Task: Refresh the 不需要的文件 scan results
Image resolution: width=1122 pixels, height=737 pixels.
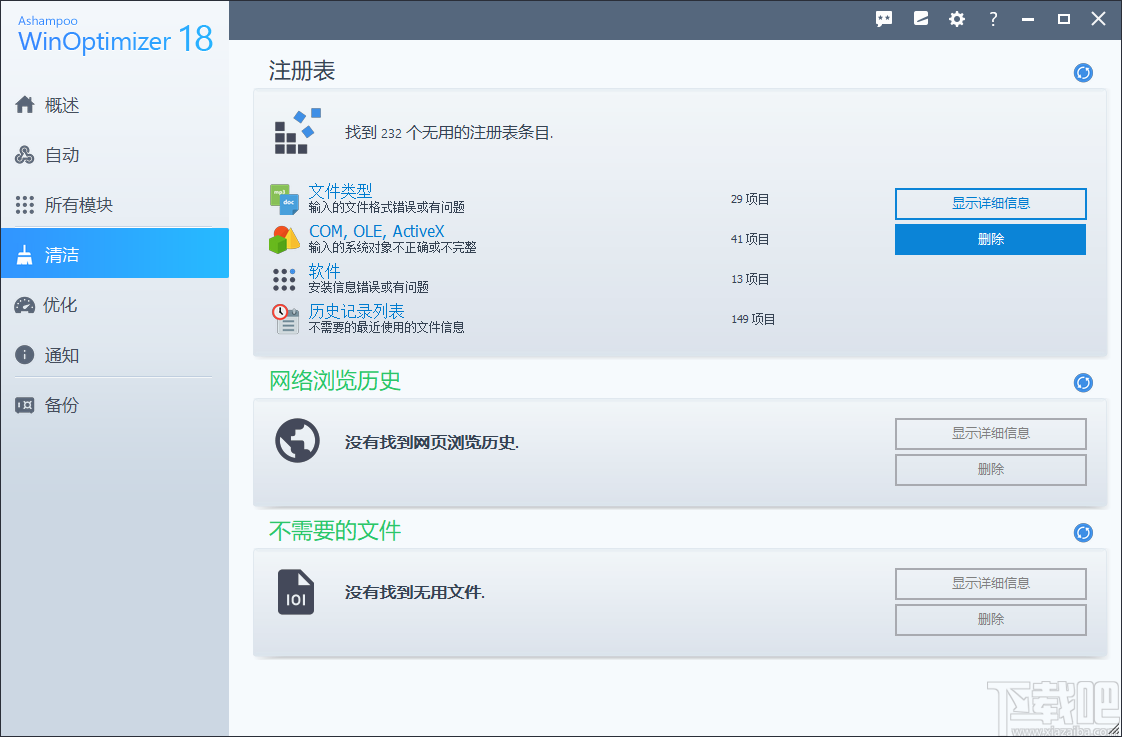Action: click(x=1082, y=532)
